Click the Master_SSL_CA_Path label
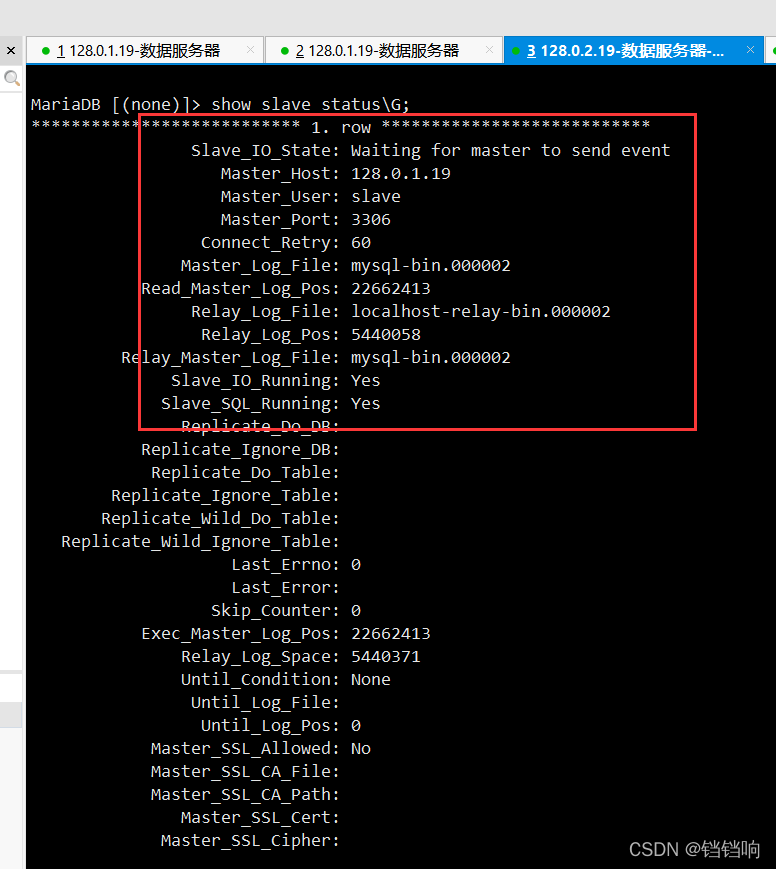Screen dimensions: 776x869 245,795
